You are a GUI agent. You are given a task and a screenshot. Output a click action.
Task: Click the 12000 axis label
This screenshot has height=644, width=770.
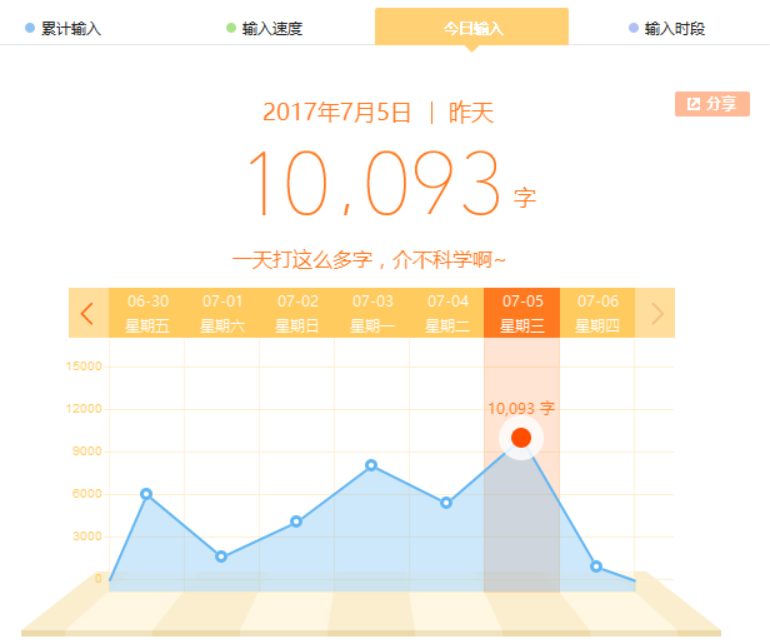click(x=84, y=409)
